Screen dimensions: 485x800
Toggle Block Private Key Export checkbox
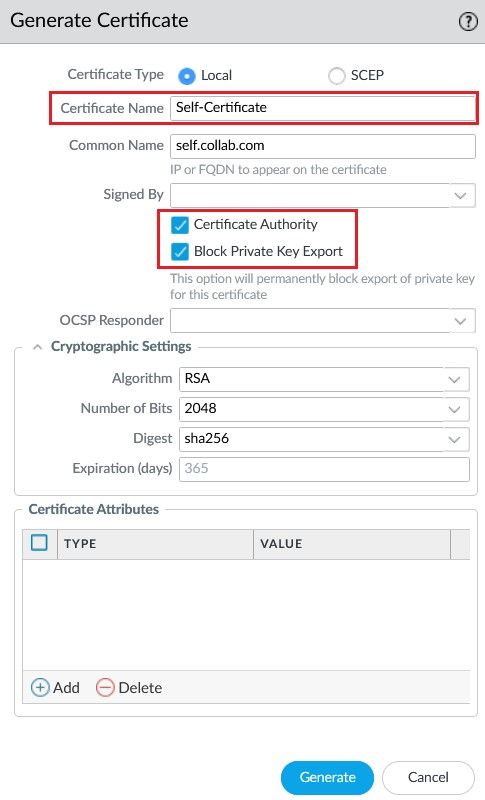[180, 252]
